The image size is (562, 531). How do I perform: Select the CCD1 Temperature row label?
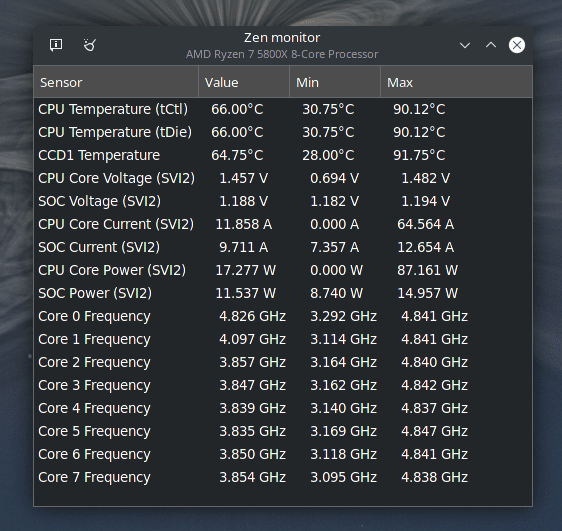pos(99,155)
